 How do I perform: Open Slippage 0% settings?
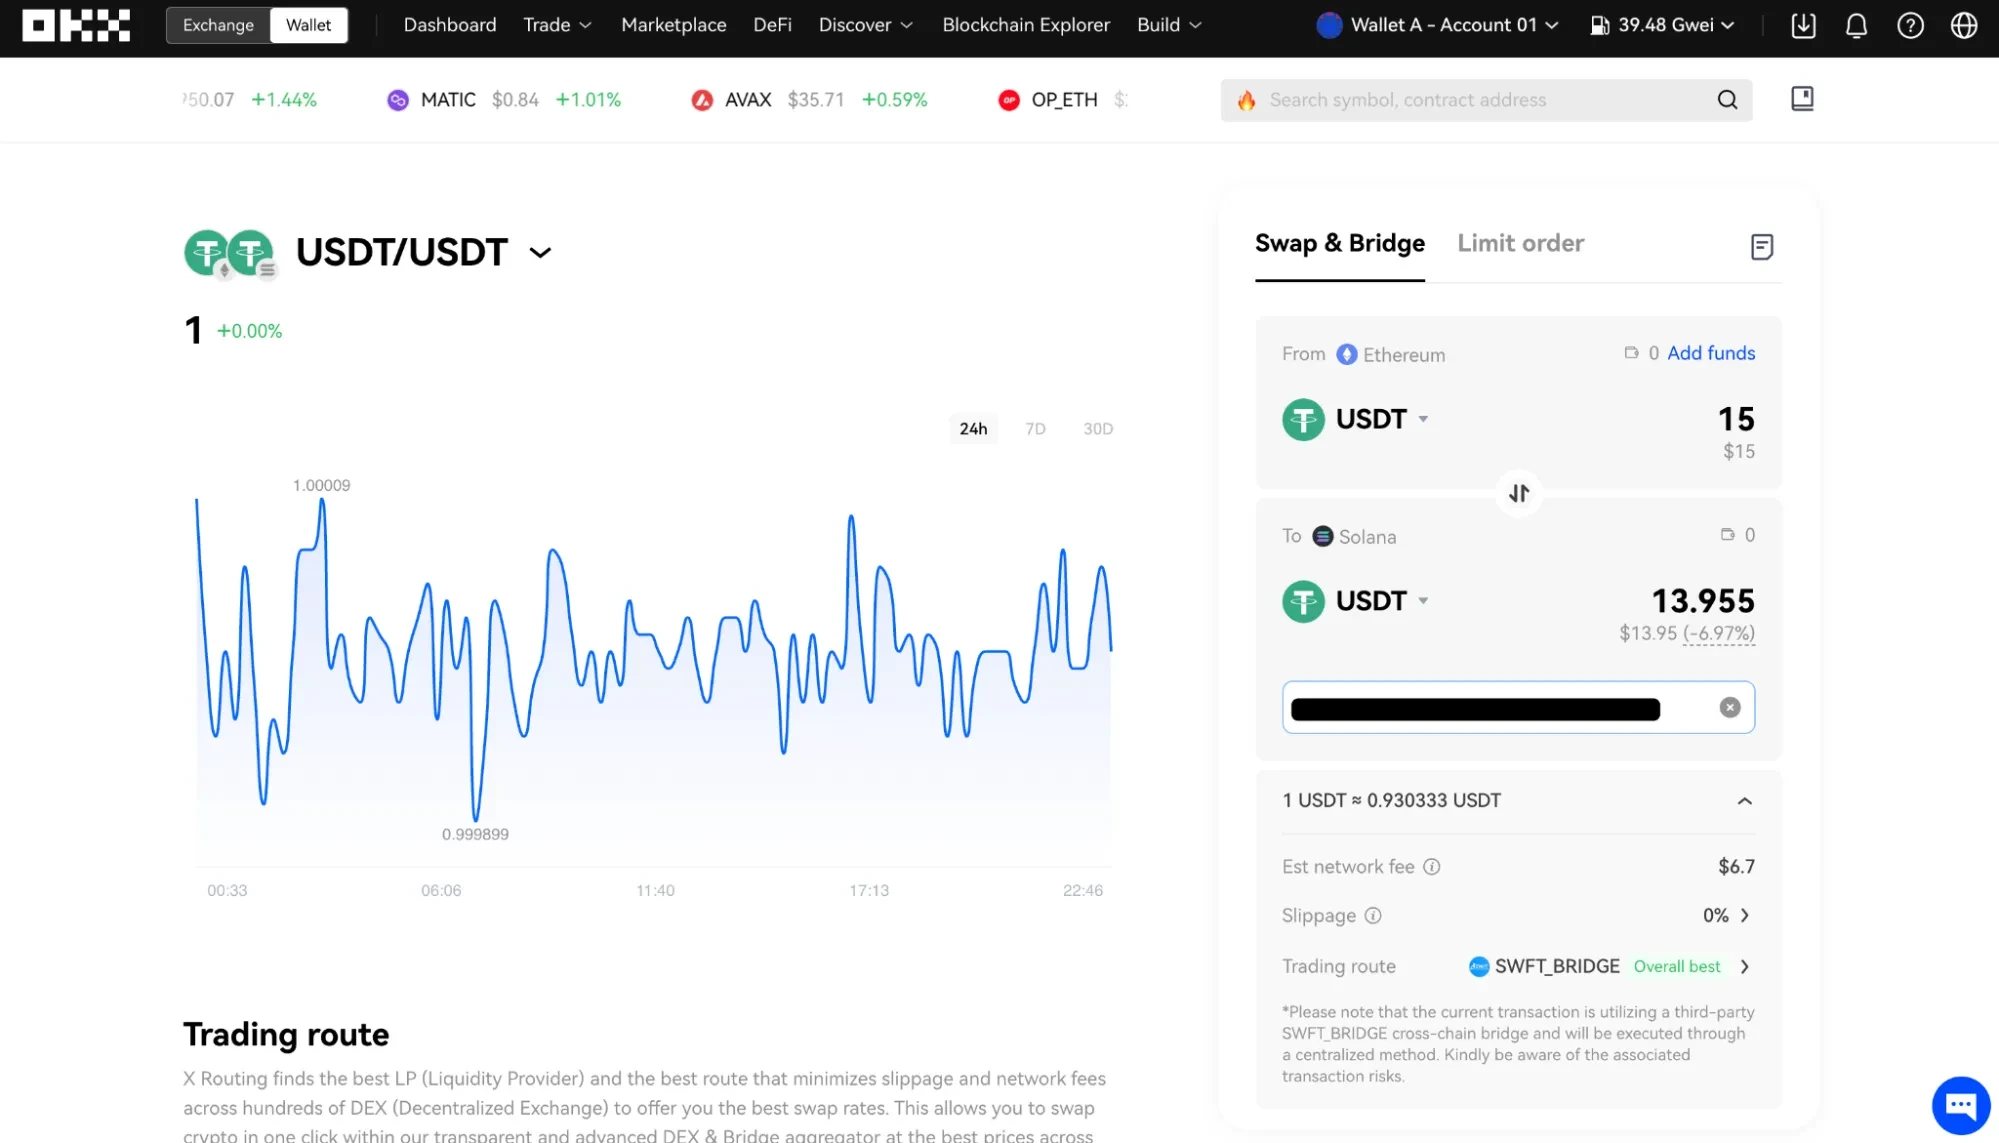coord(1727,915)
